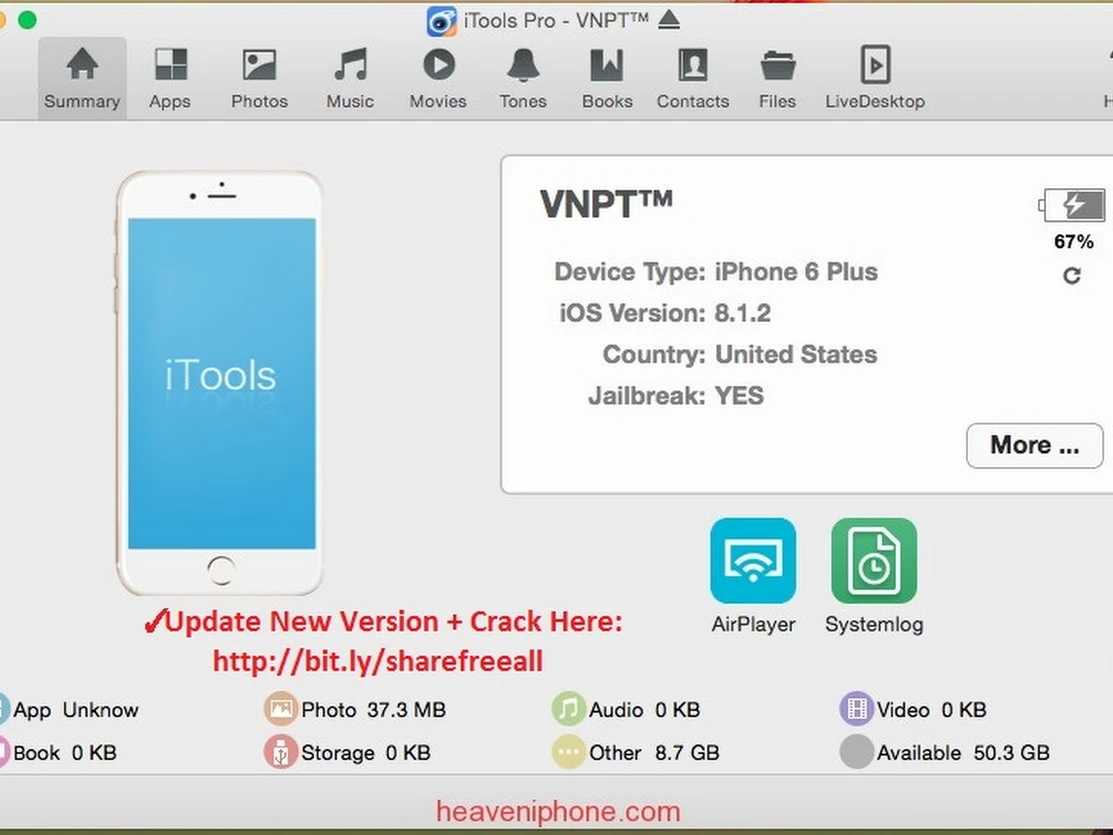Click iOS Version value 8.1.2
The width and height of the screenshot is (1113, 835).
(x=742, y=313)
